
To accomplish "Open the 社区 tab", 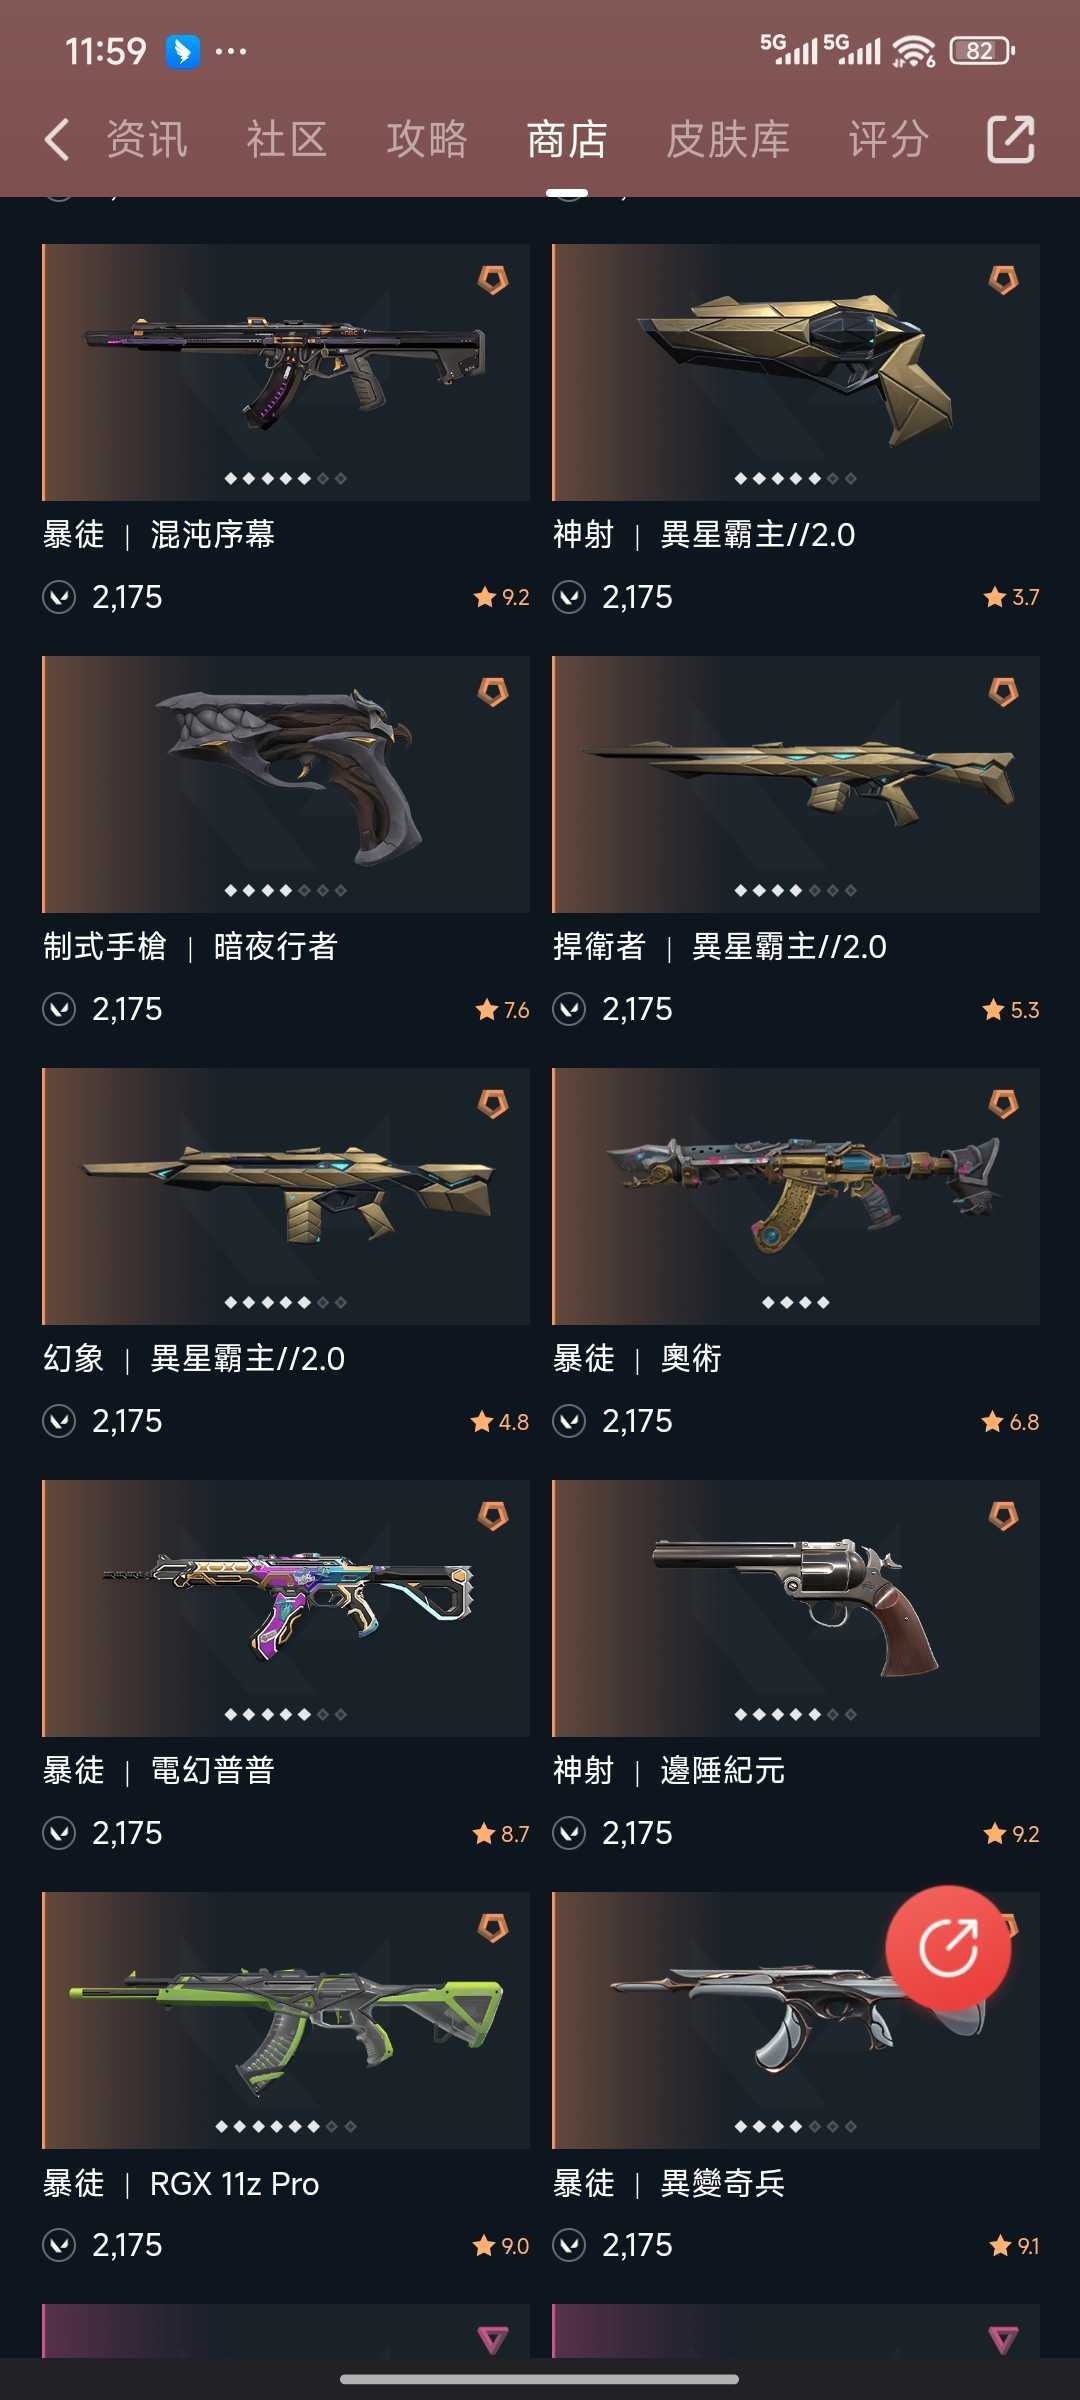I will point(287,139).
